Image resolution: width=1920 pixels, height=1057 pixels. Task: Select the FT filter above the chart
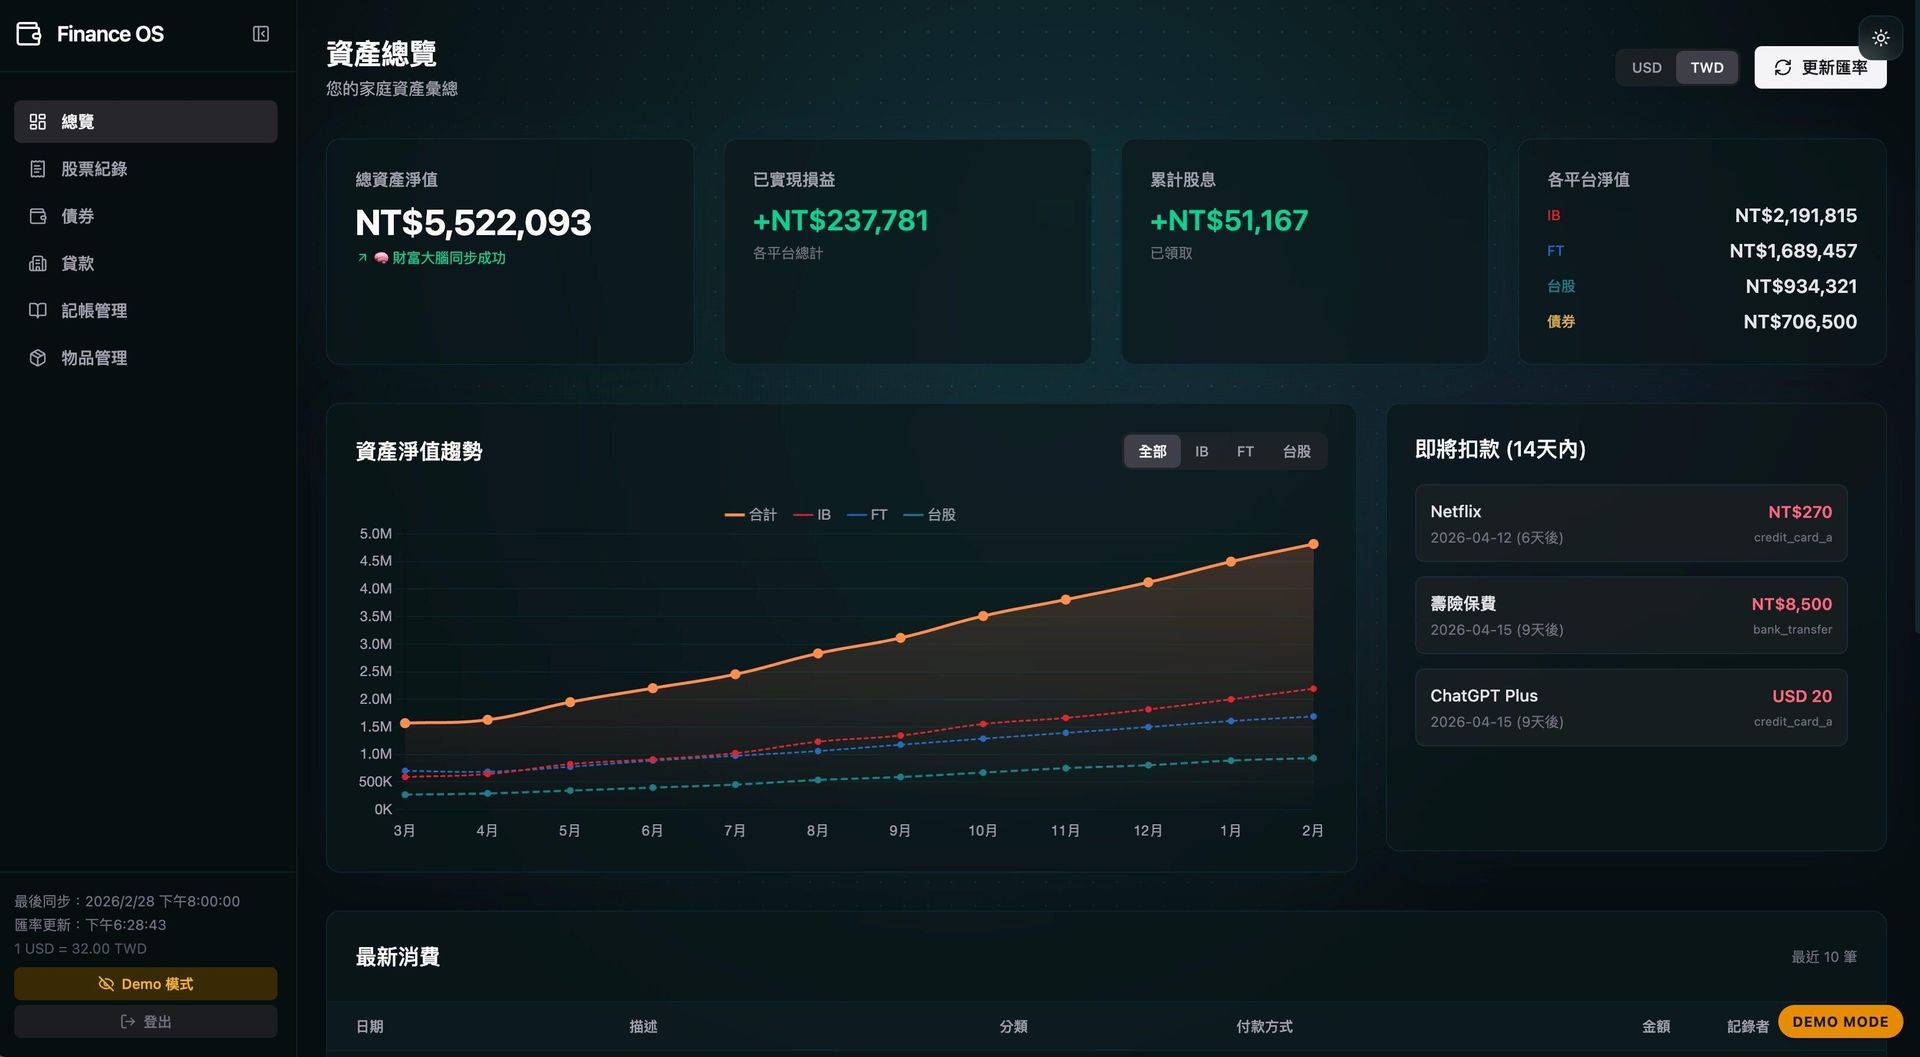(x=1245, y=451)
